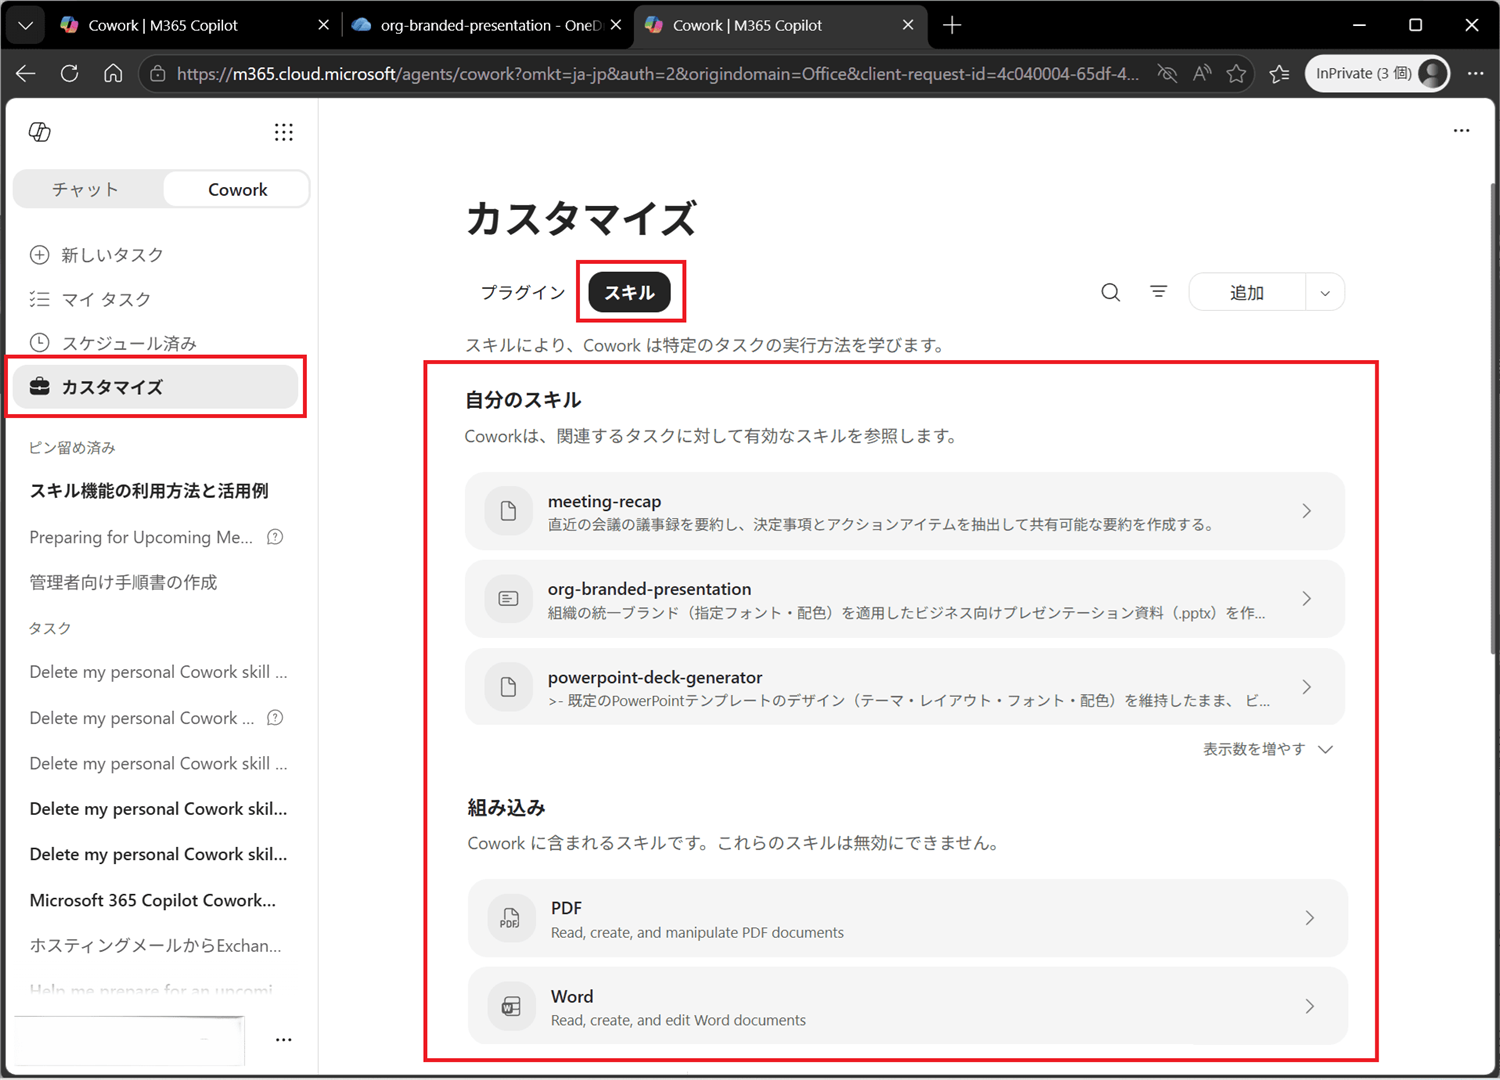Viewport: 1500px width, 1080px height.
Task: Click the browser back arrow
Action: coord(26,73)
